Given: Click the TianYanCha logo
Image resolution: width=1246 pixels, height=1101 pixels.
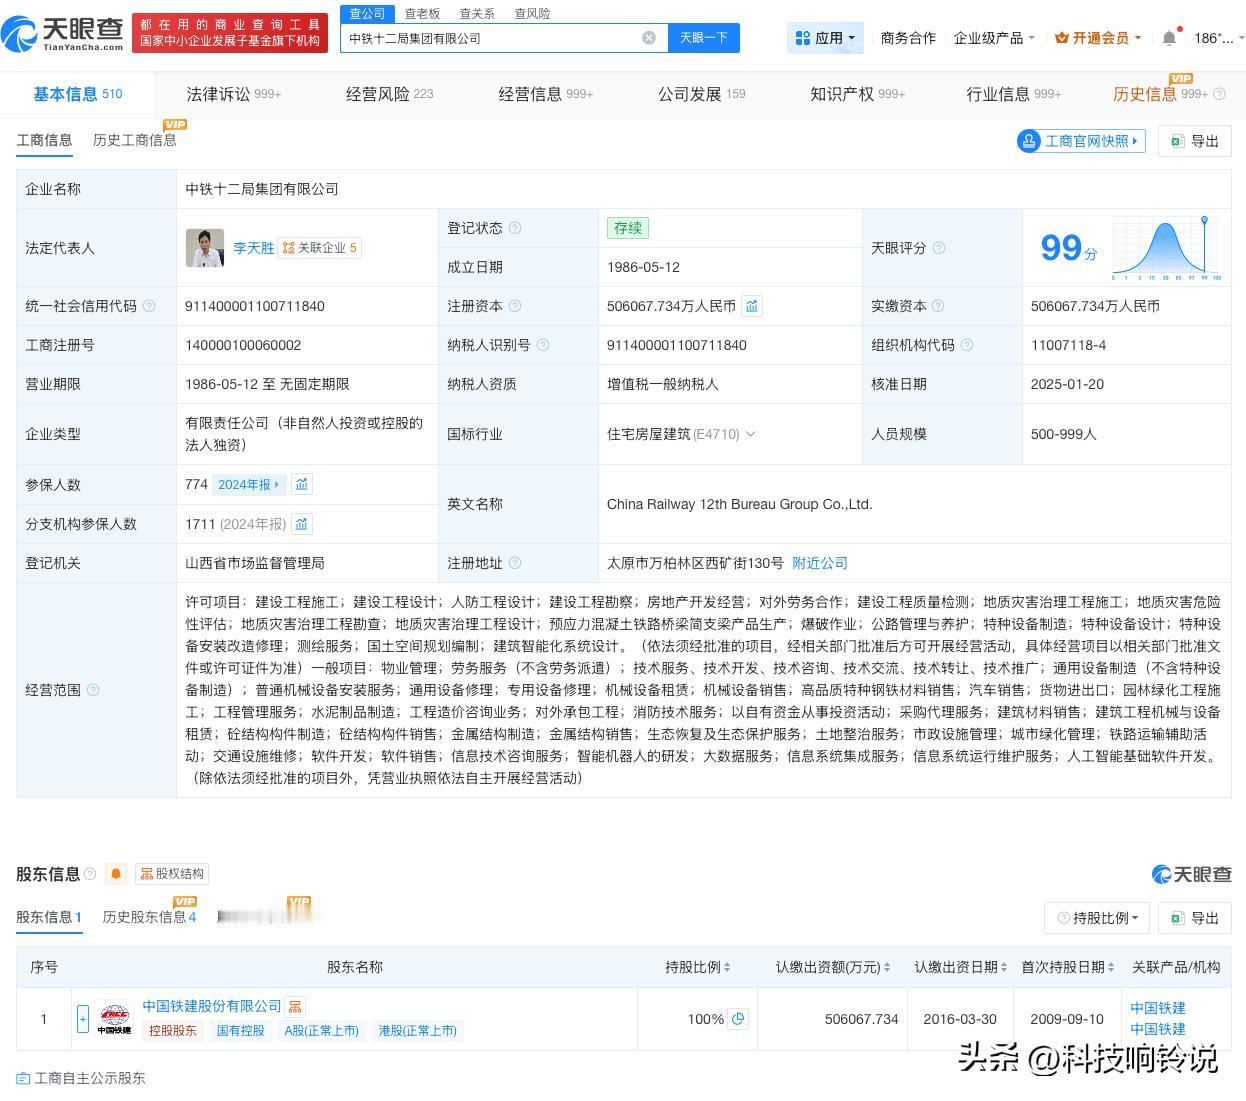Looking at the screenshot, I should tap(63, 34).
